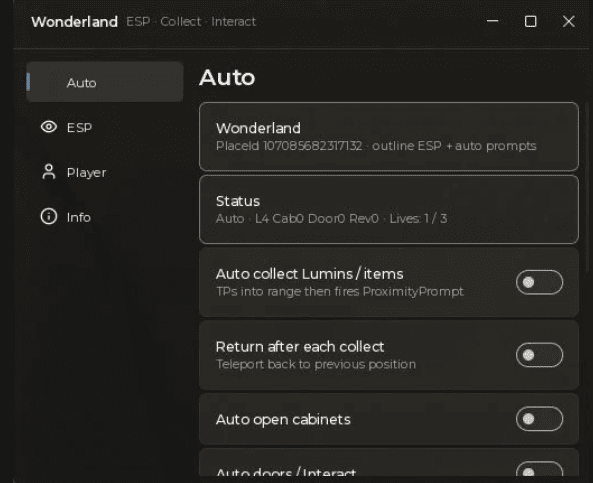Click 'TPs into range then fires ProximityPrompt' text
Viewport: 593px width, 483px height.
340,292
